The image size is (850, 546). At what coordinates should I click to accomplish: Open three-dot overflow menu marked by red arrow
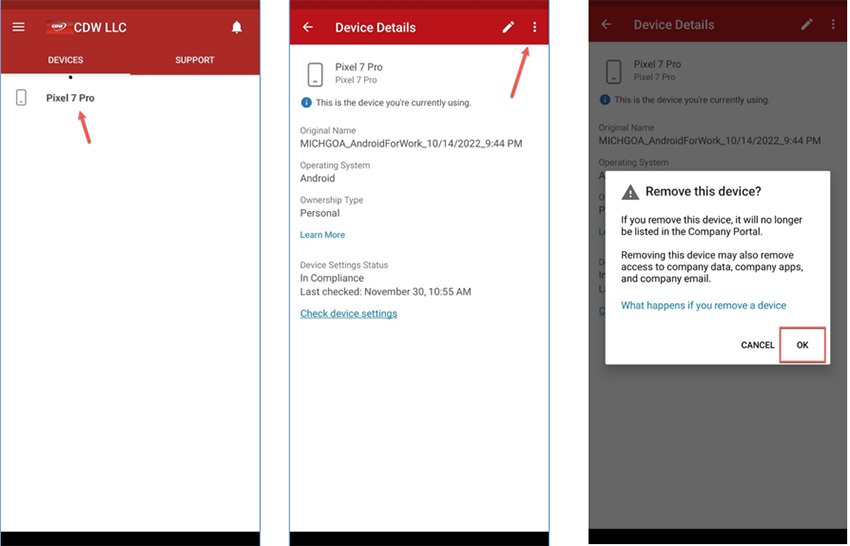click(535, 27)
